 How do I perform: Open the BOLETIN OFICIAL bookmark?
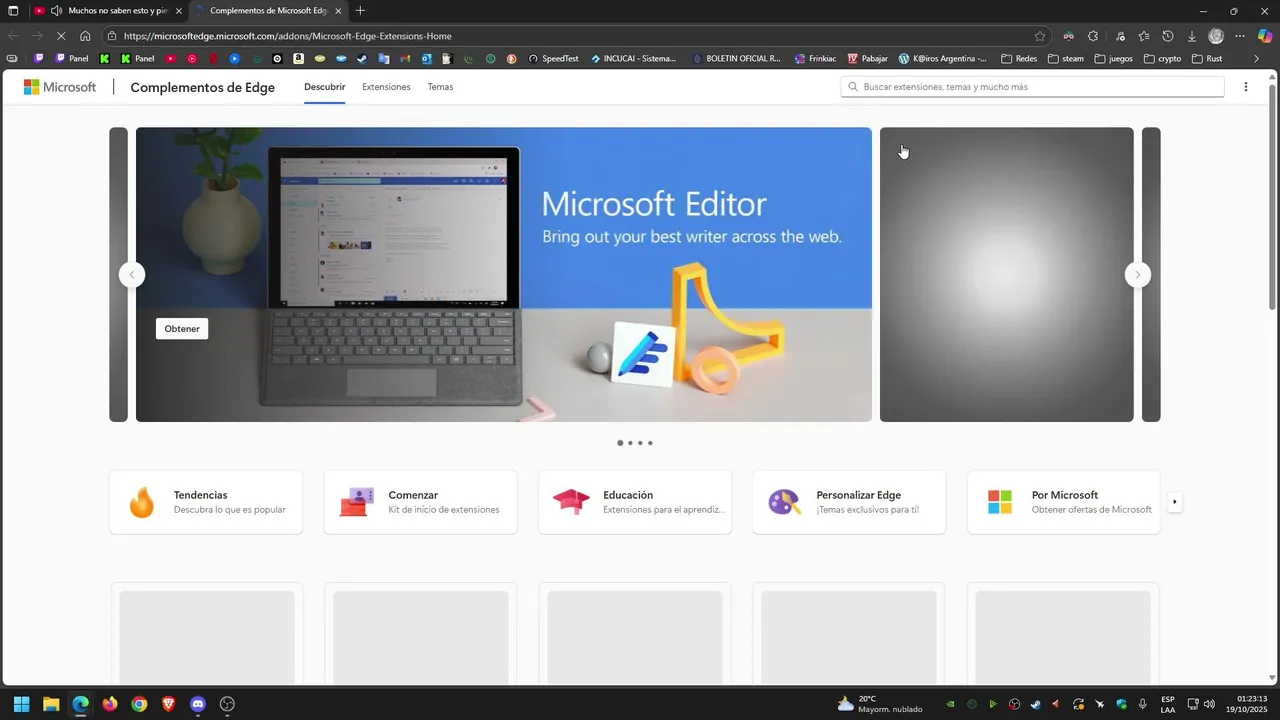pyautogui.click(x=736, y=58)
